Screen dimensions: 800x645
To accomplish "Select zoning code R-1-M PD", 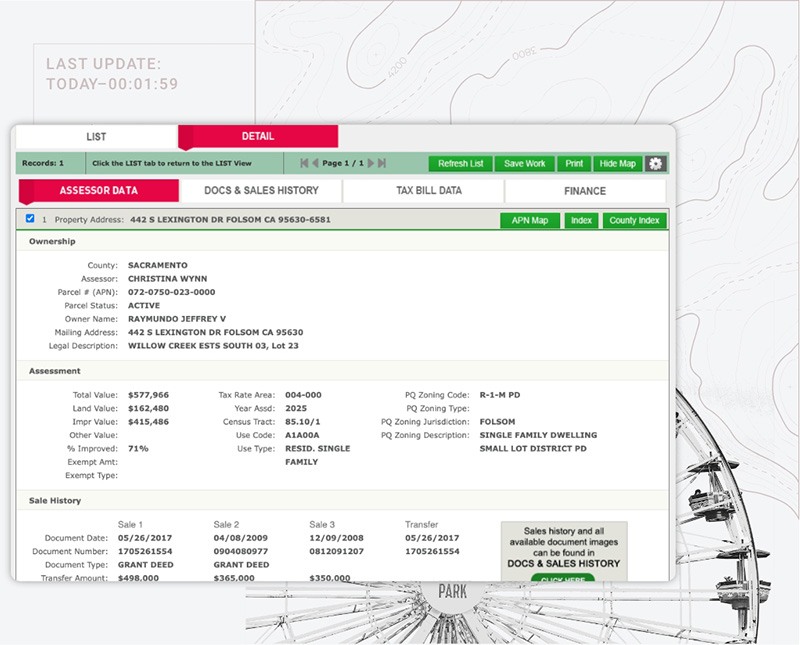I will tap(500, 395).
